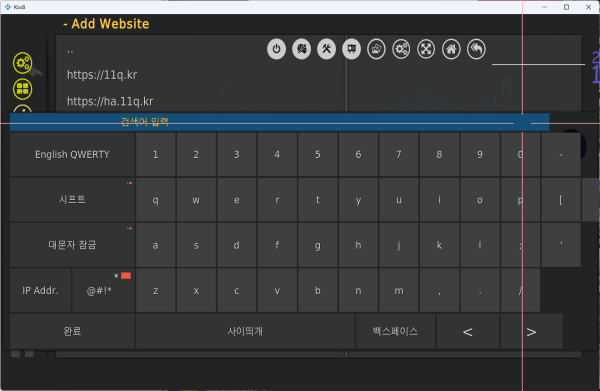Viewport: 600px width, 391px height.
Task: Open the pictures folder icon
Action: [x=376, y=49]
